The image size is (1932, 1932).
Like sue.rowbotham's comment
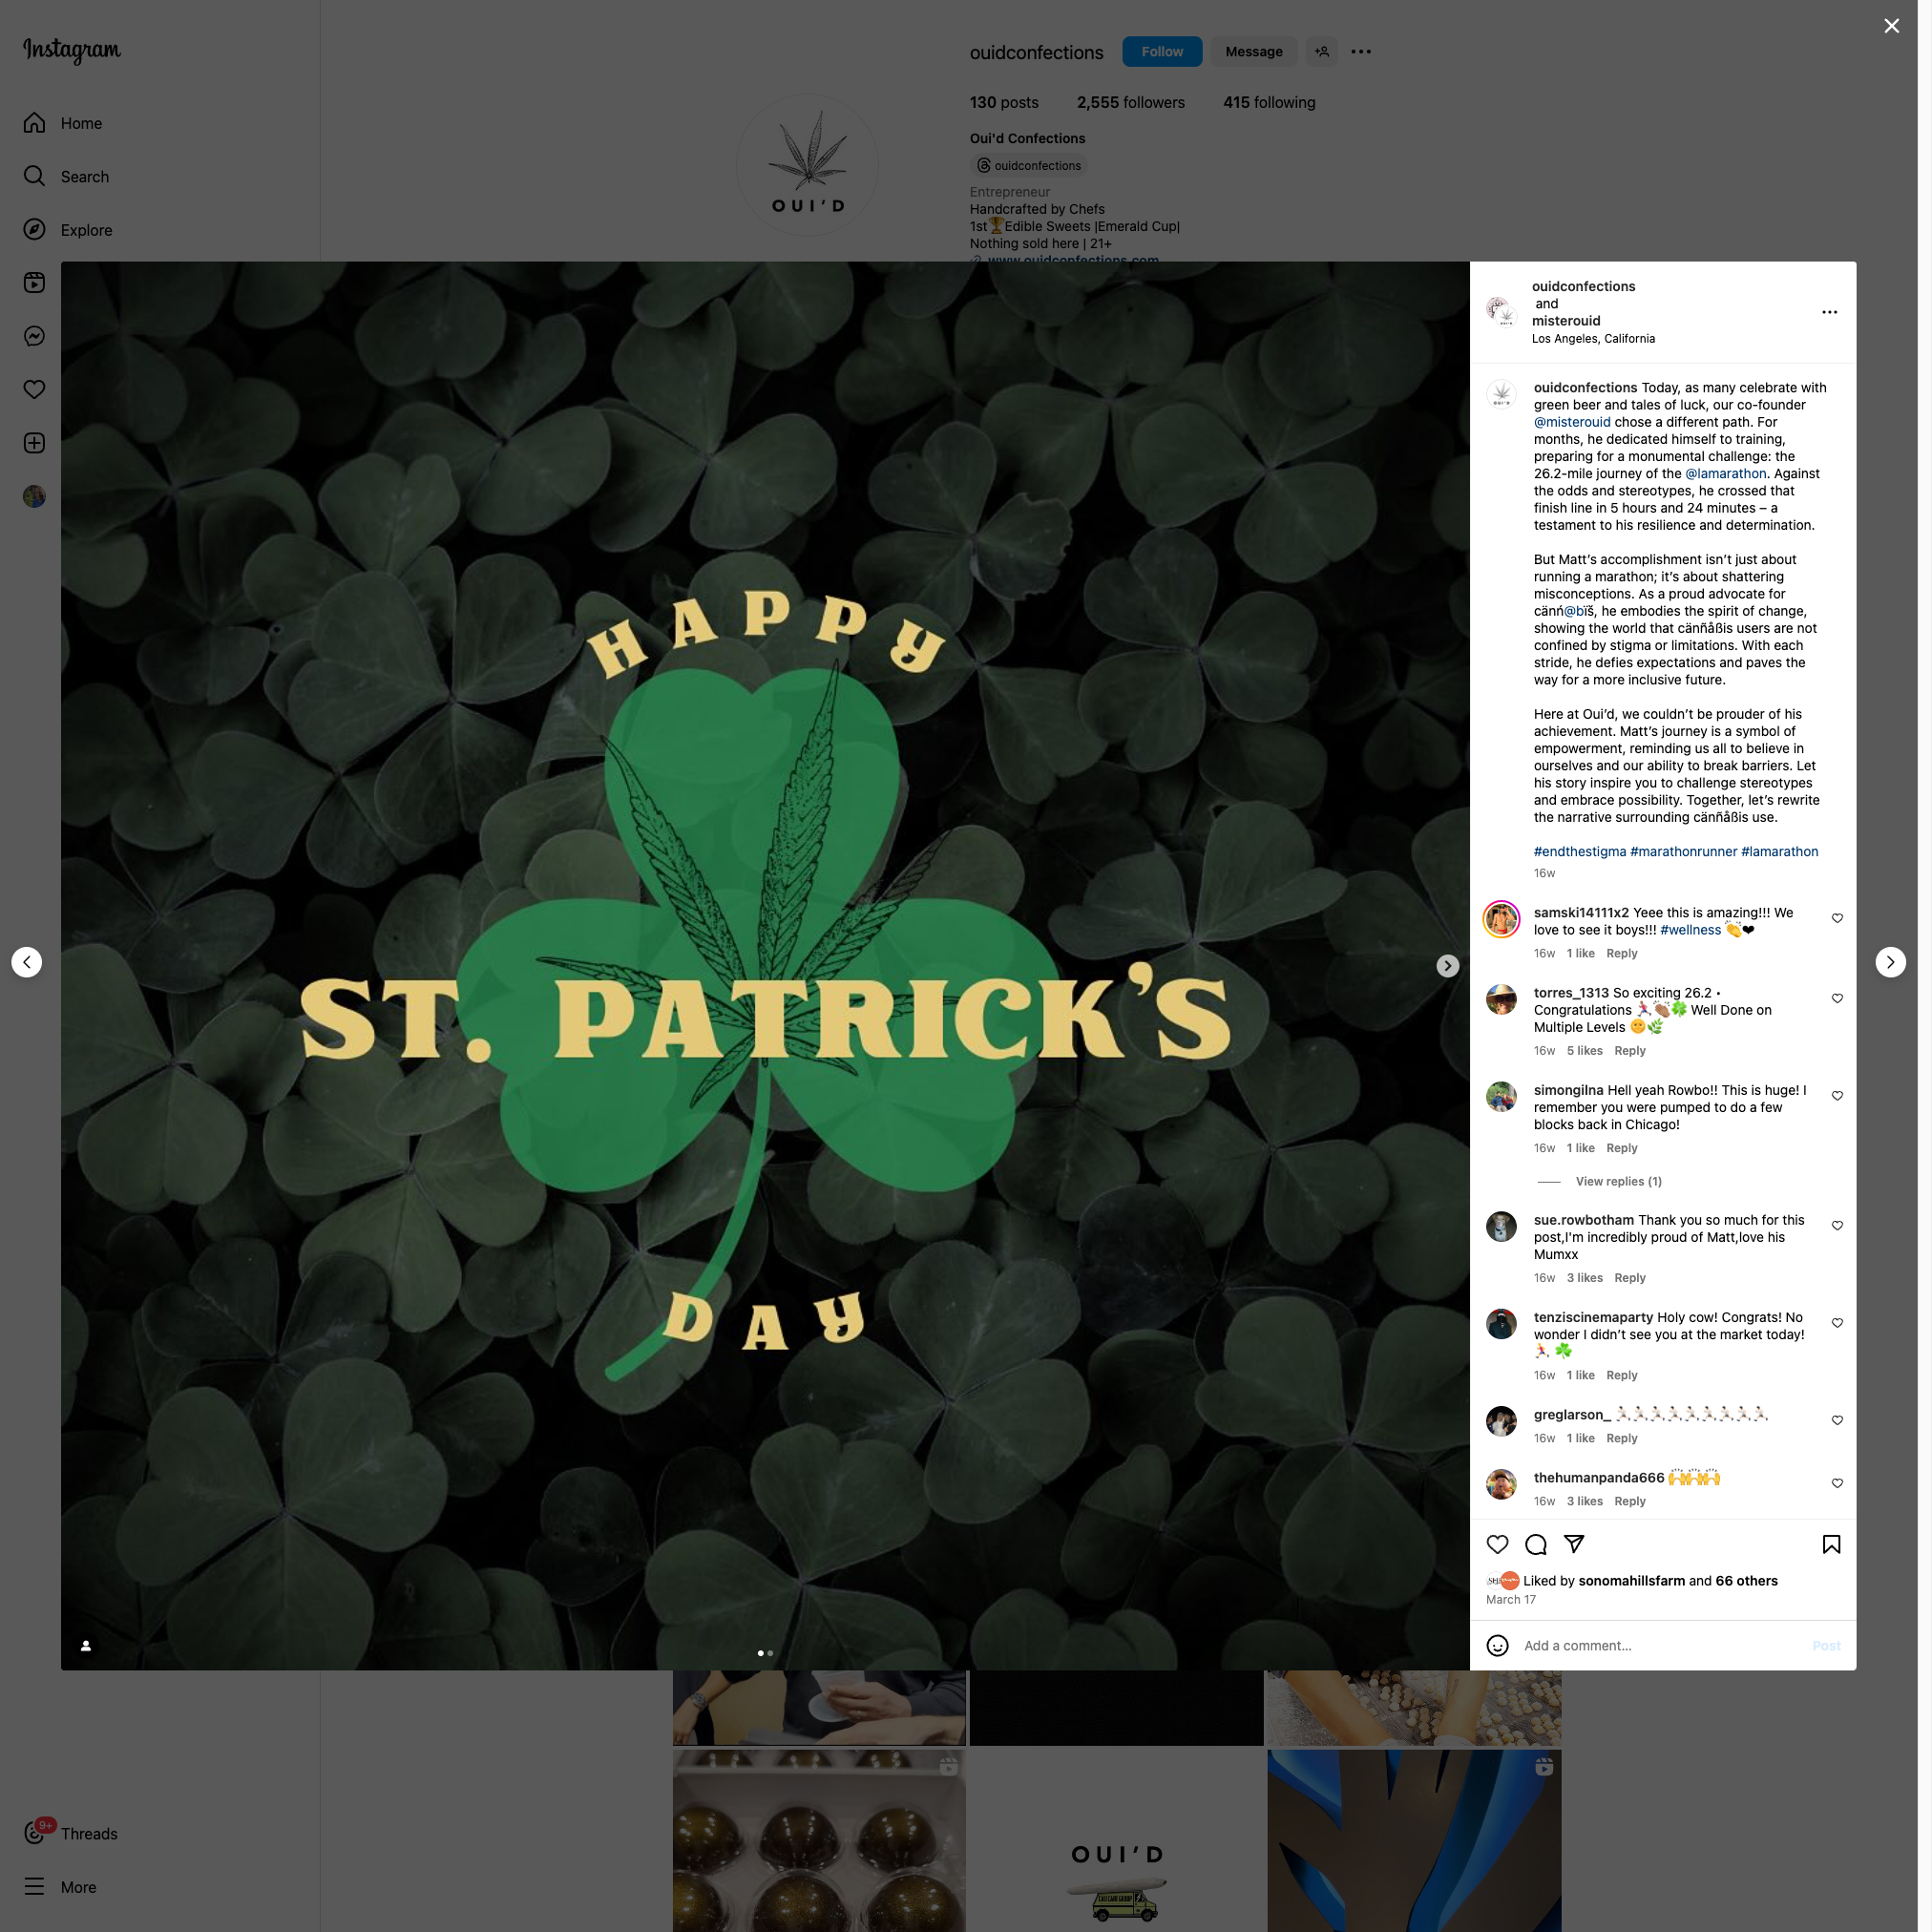click(1837, 1225)
